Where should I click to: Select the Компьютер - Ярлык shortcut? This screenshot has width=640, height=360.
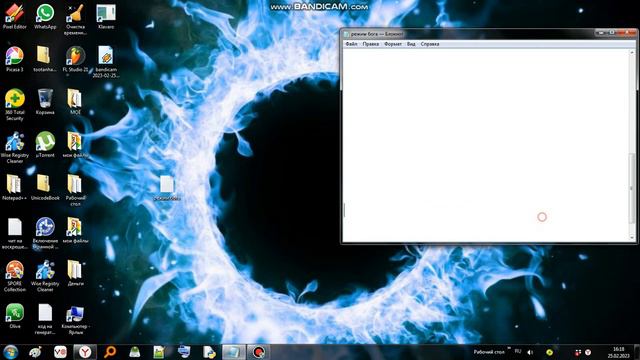pos(76,319)
